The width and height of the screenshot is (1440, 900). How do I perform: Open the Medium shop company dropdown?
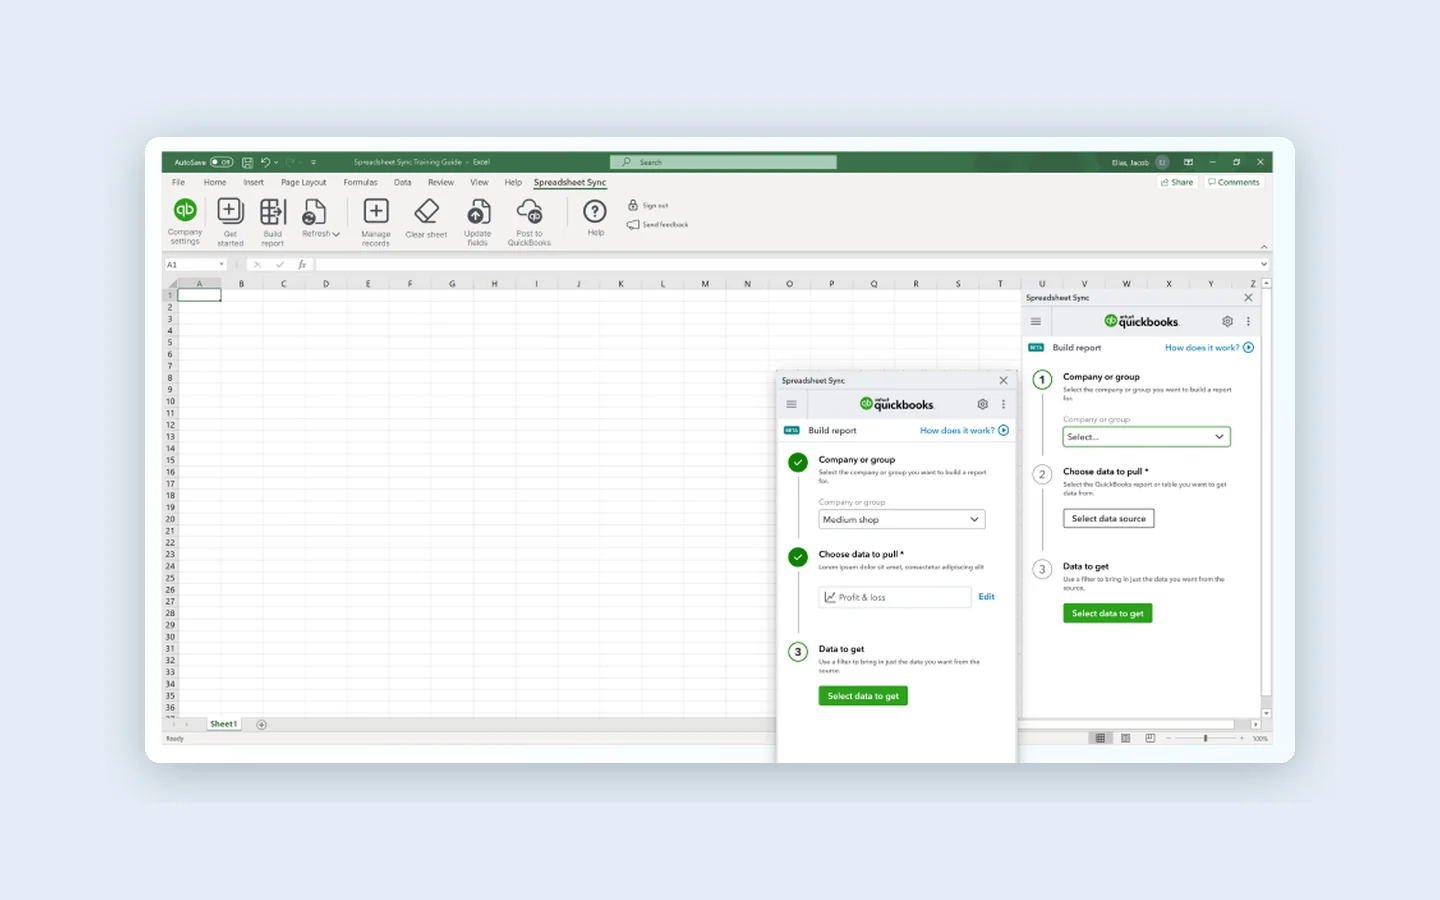(902, 519)
